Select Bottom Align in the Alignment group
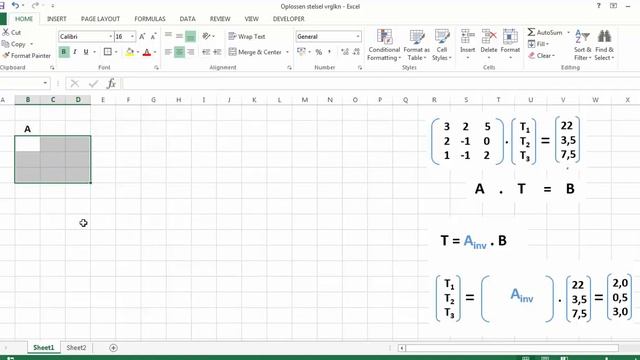This screenshot has width=640, height=360. [x=190, y=36]
